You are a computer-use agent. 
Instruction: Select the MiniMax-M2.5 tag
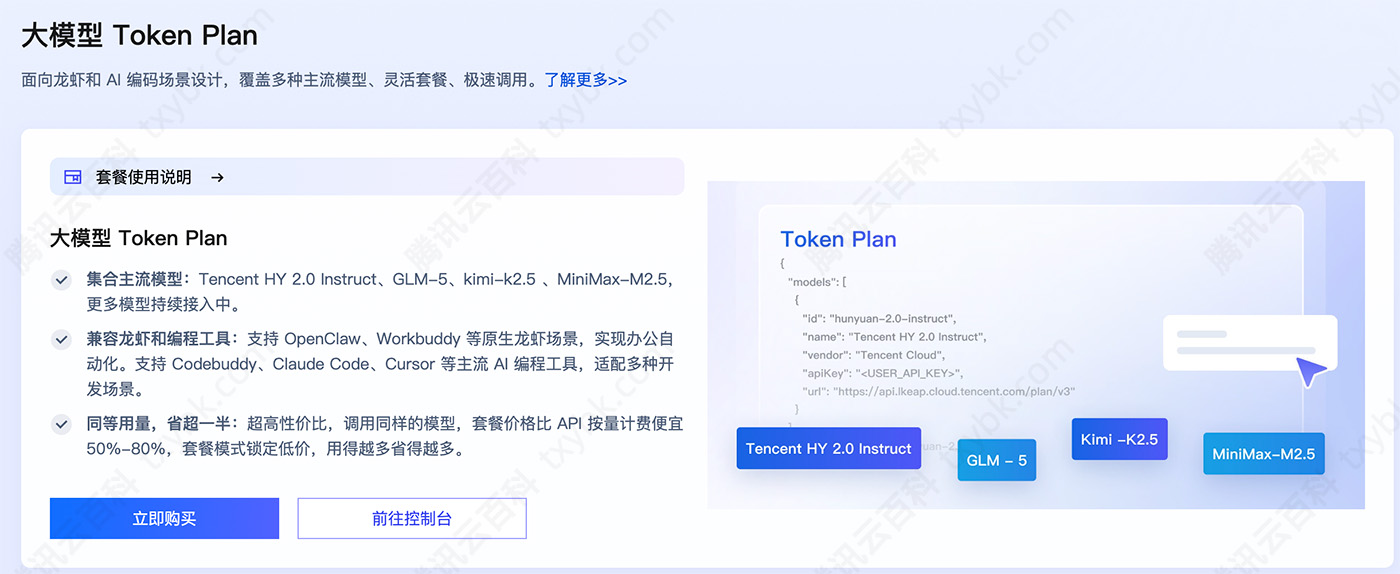click(1263, 454)
